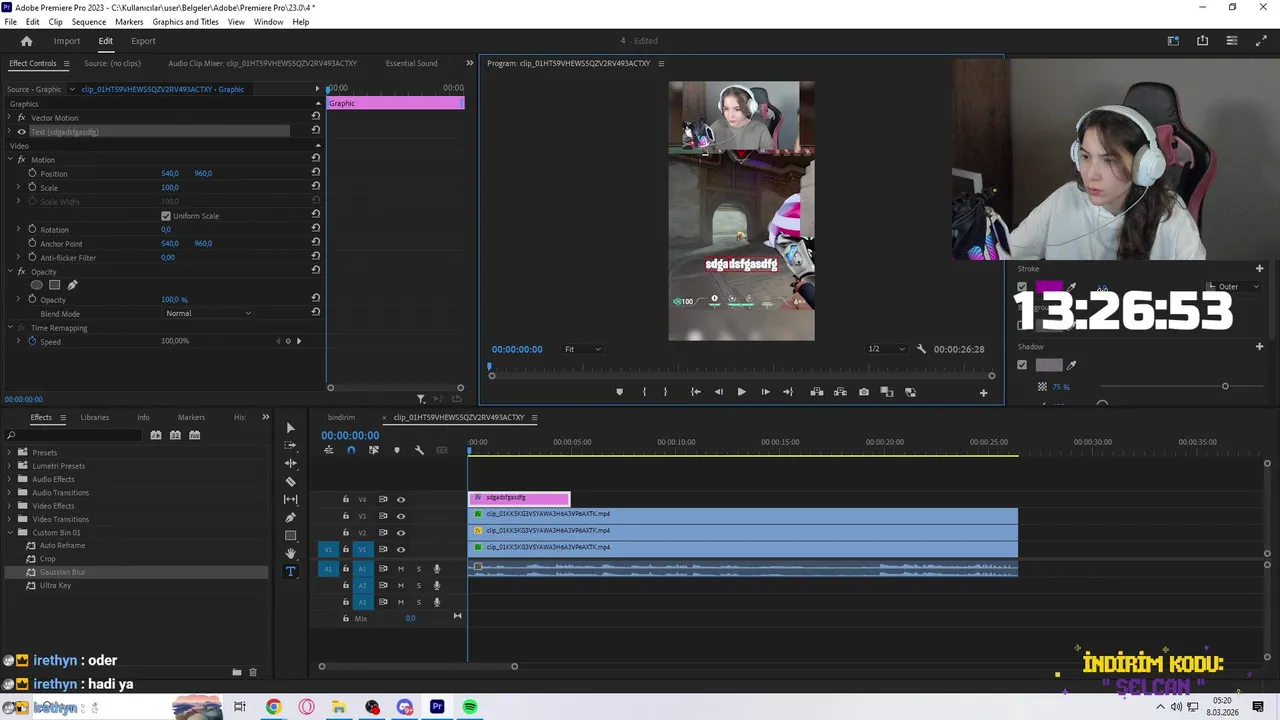Reset the Position parameter
1280x720 pixels.
click(x=316, y=173)
